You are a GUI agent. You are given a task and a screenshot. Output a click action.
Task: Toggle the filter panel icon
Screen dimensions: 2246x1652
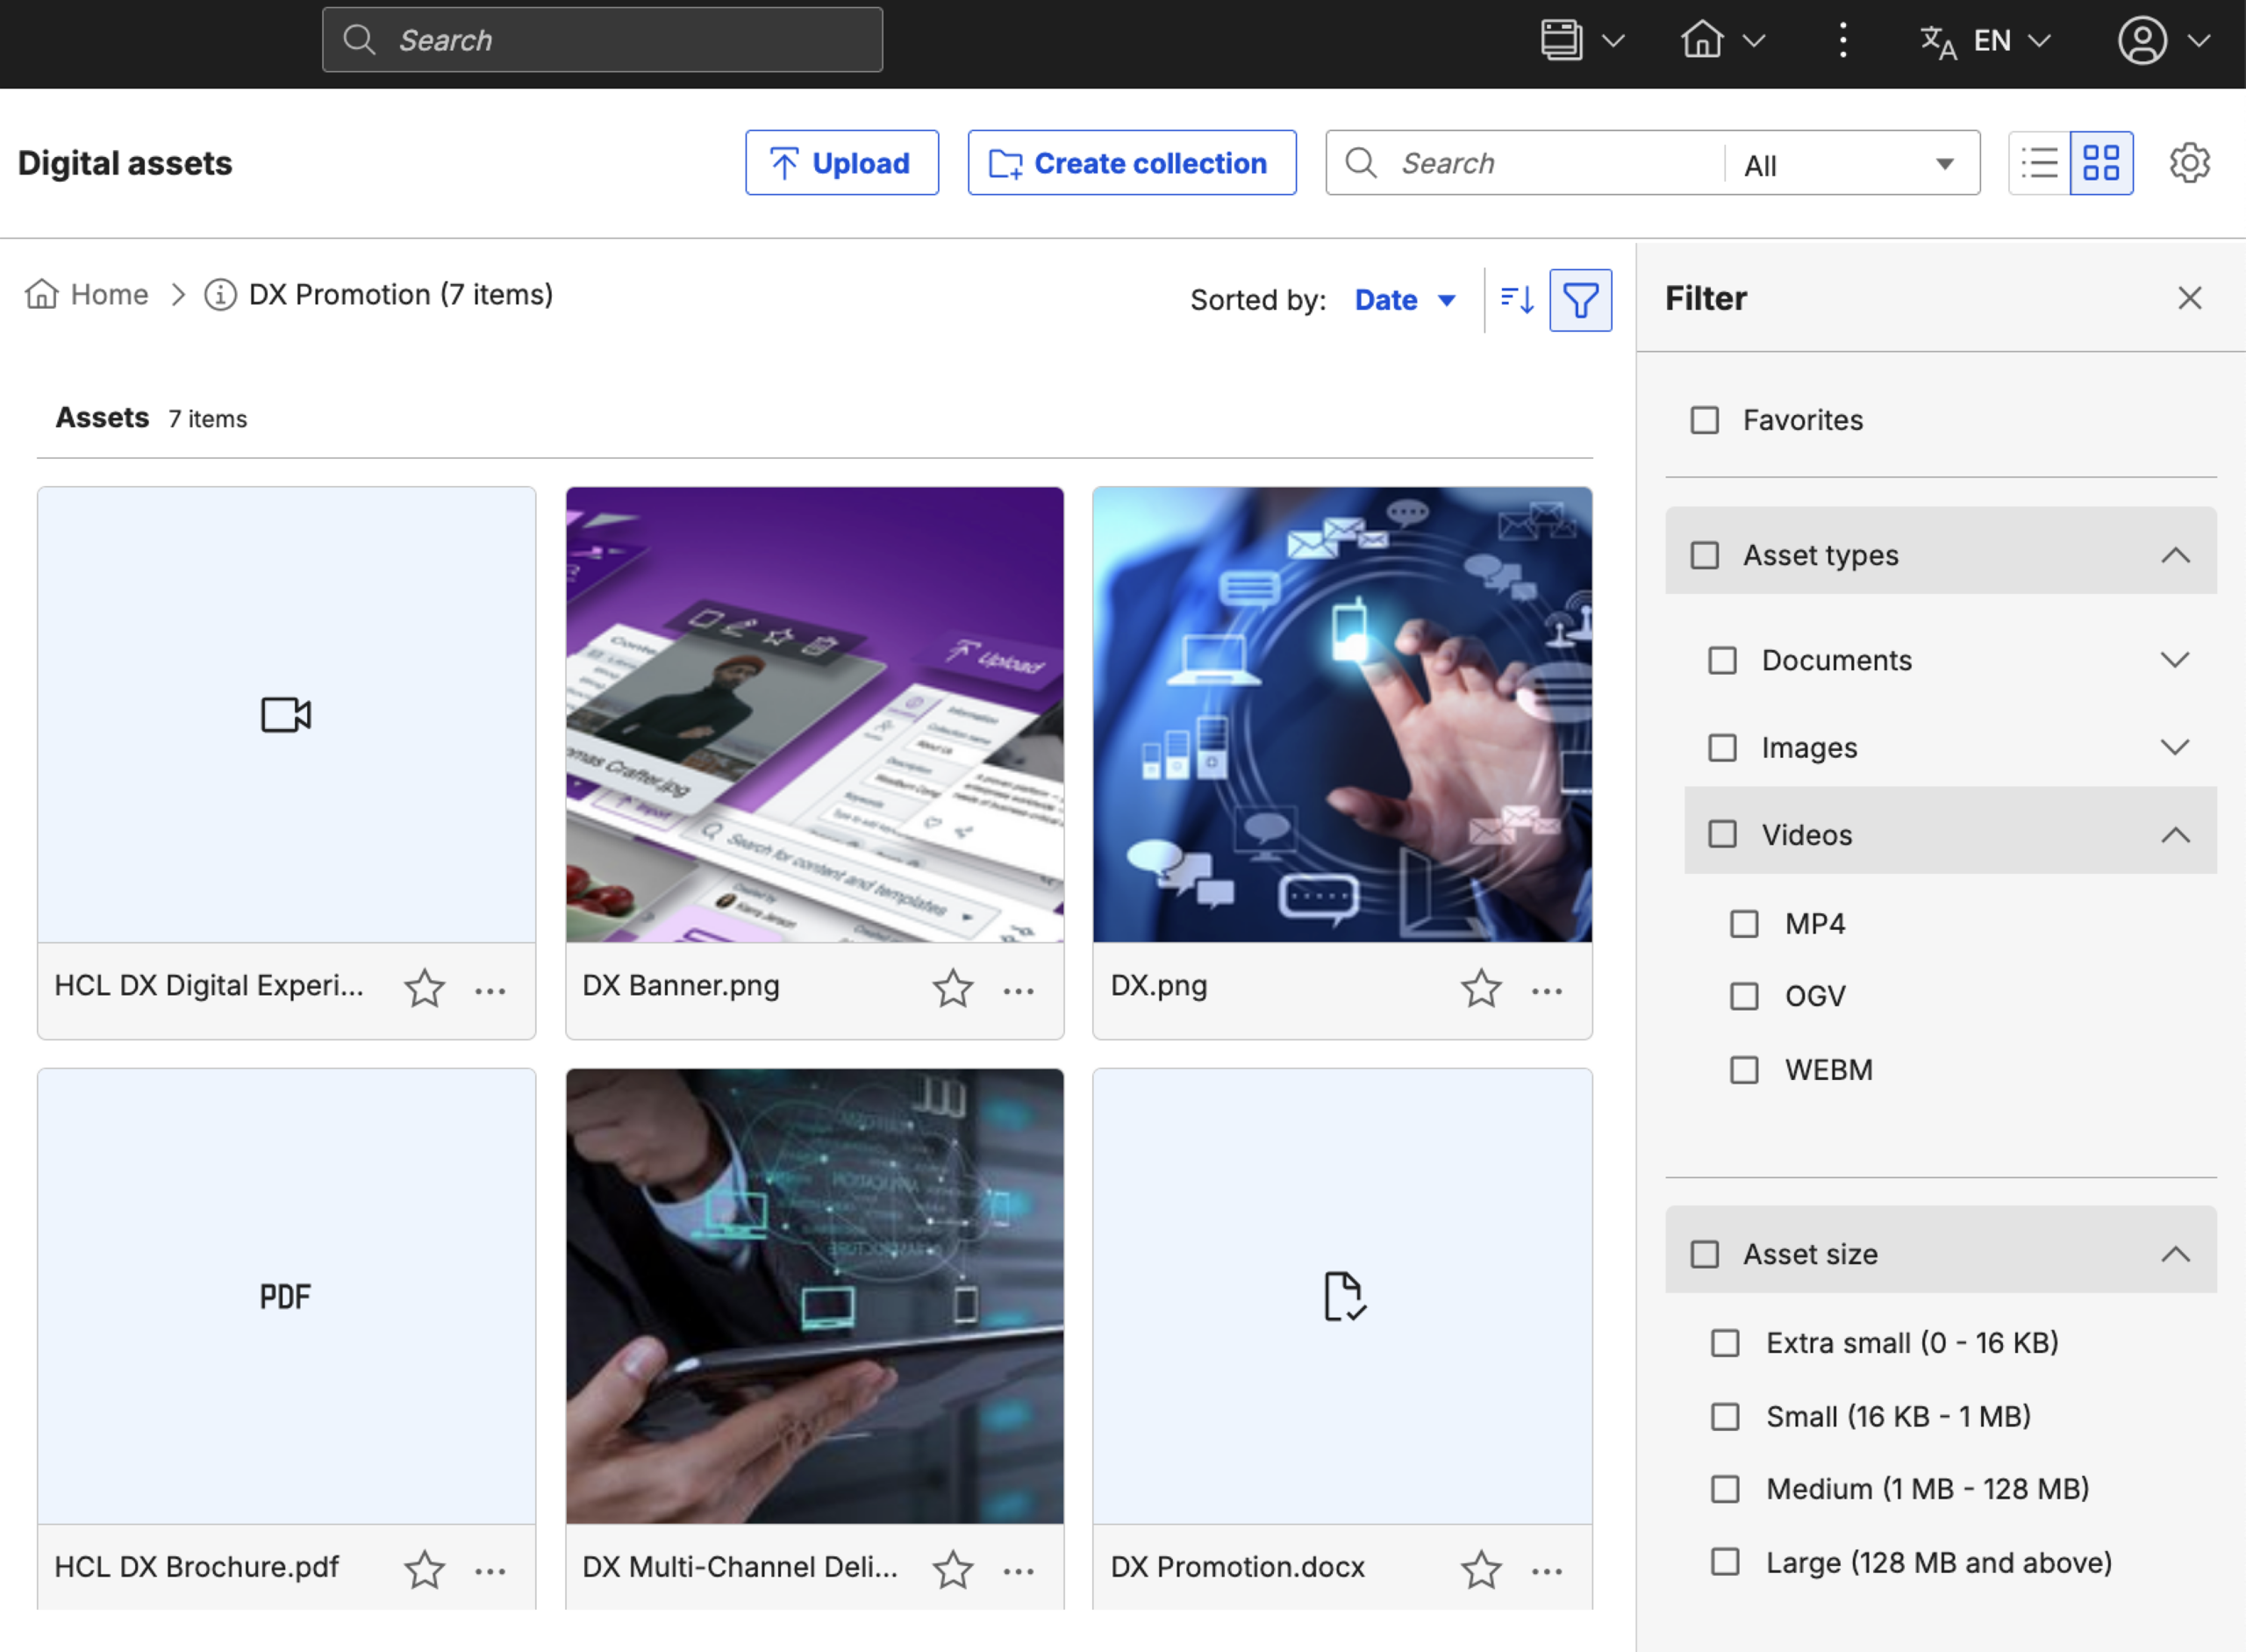click(x=1579, y=299)
